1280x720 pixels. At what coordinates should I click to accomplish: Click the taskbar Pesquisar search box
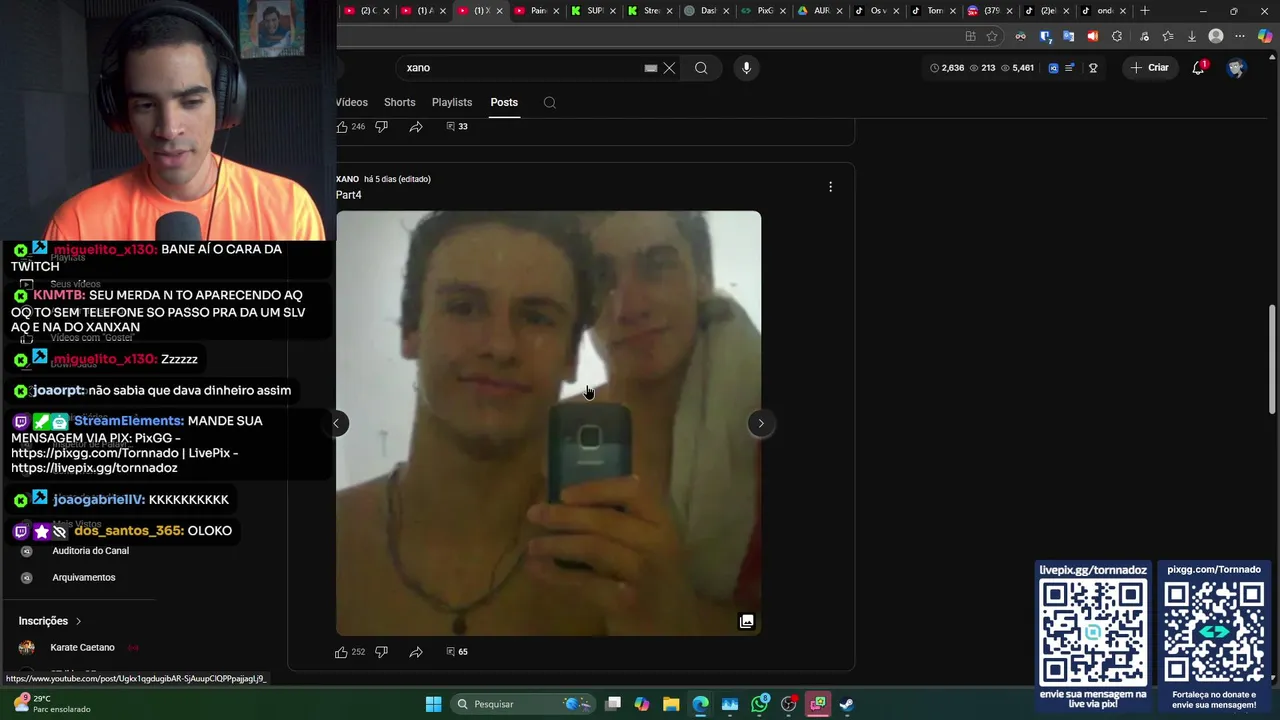click(x=523, y=704)
